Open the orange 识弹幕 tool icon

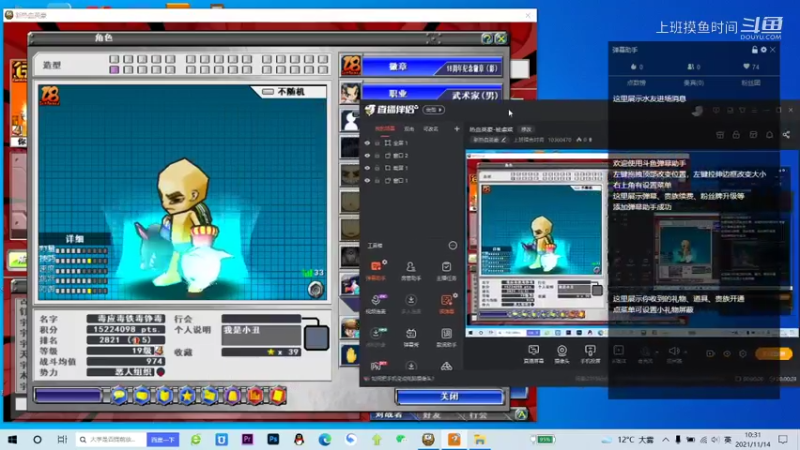(446, 304)
